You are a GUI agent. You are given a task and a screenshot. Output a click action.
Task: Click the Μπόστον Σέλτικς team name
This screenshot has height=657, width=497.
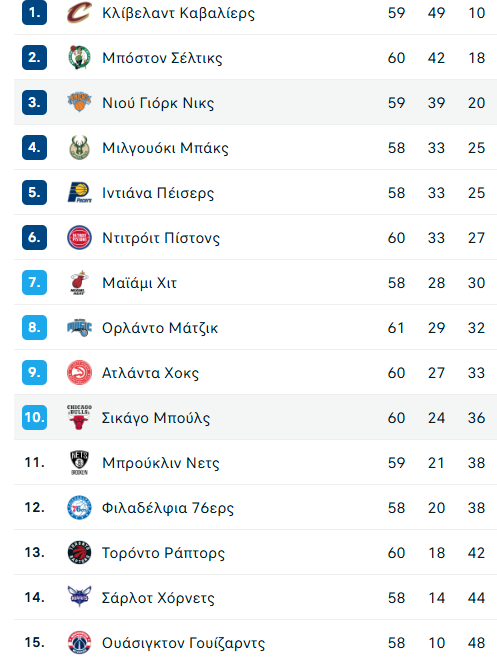pyautogui.click(x=162, y=58)
